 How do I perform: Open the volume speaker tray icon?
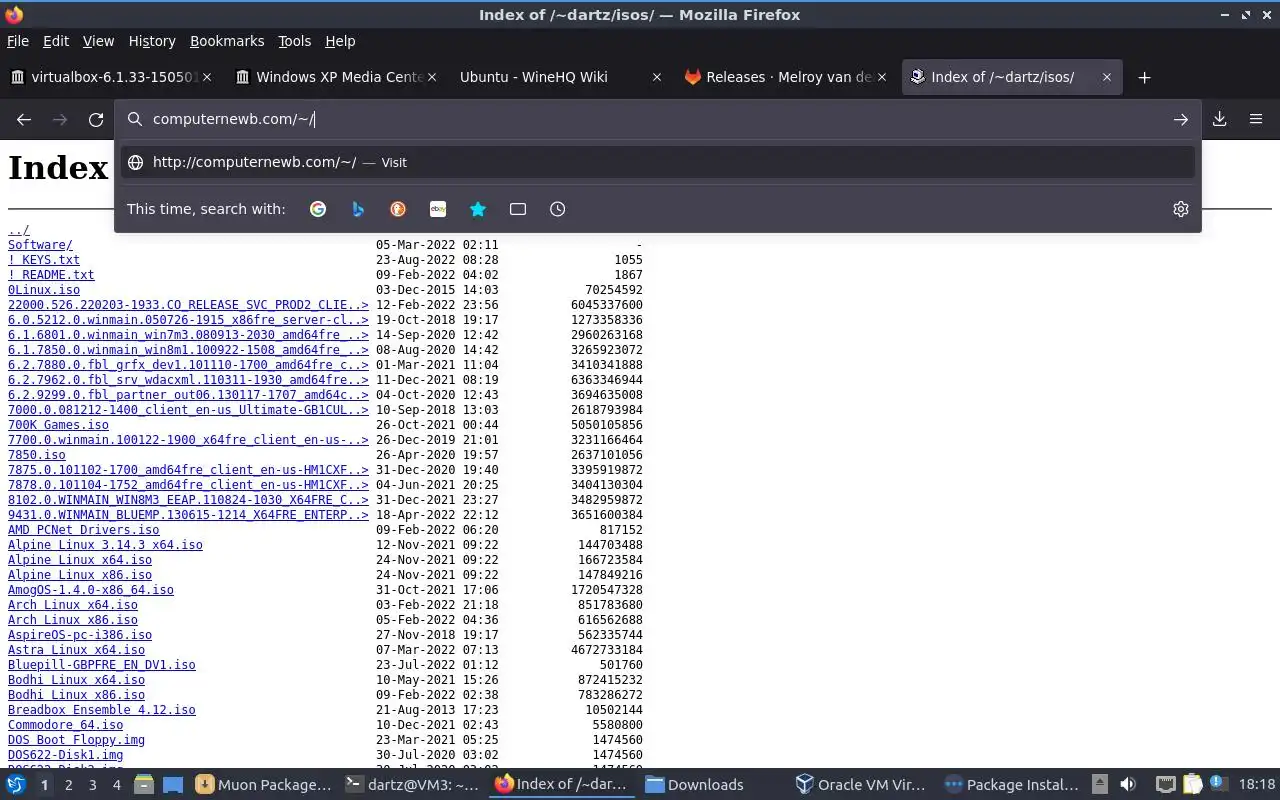(1128, 785)
